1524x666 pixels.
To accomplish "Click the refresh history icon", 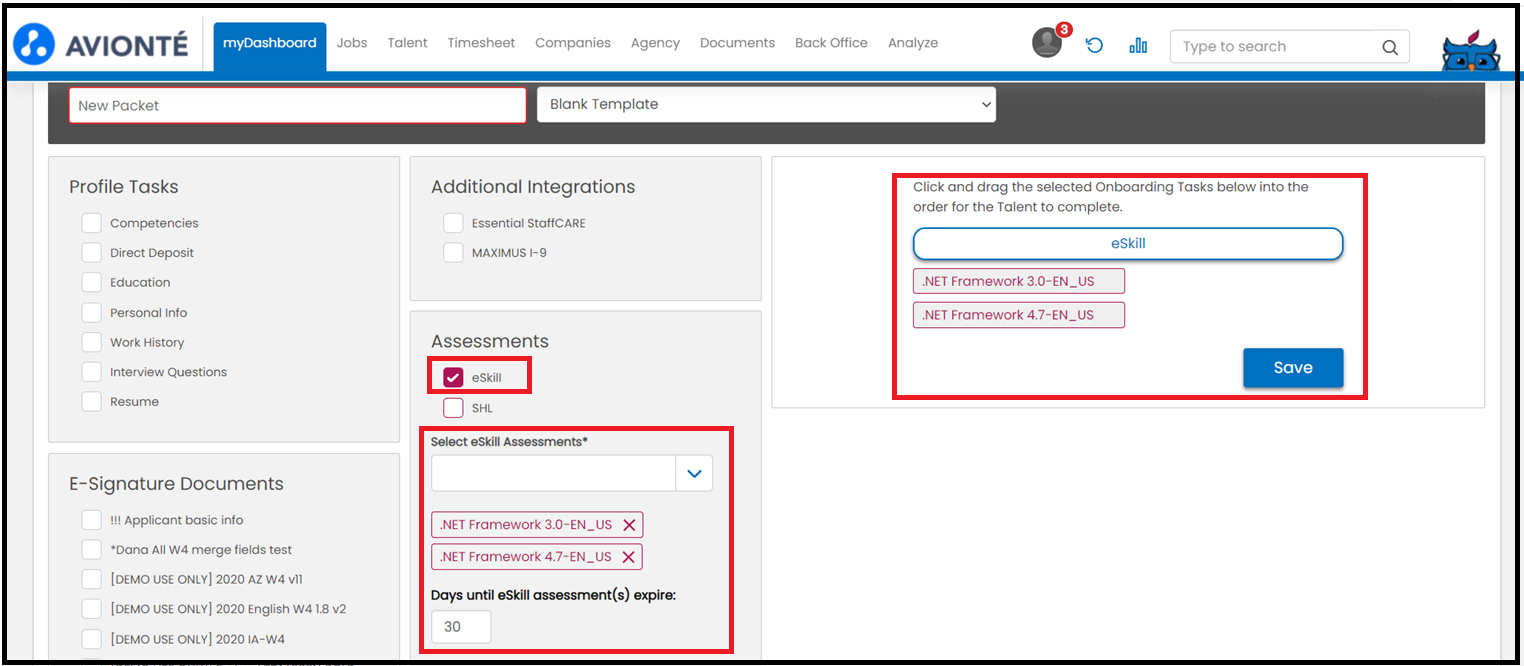I will (1094, 45).
